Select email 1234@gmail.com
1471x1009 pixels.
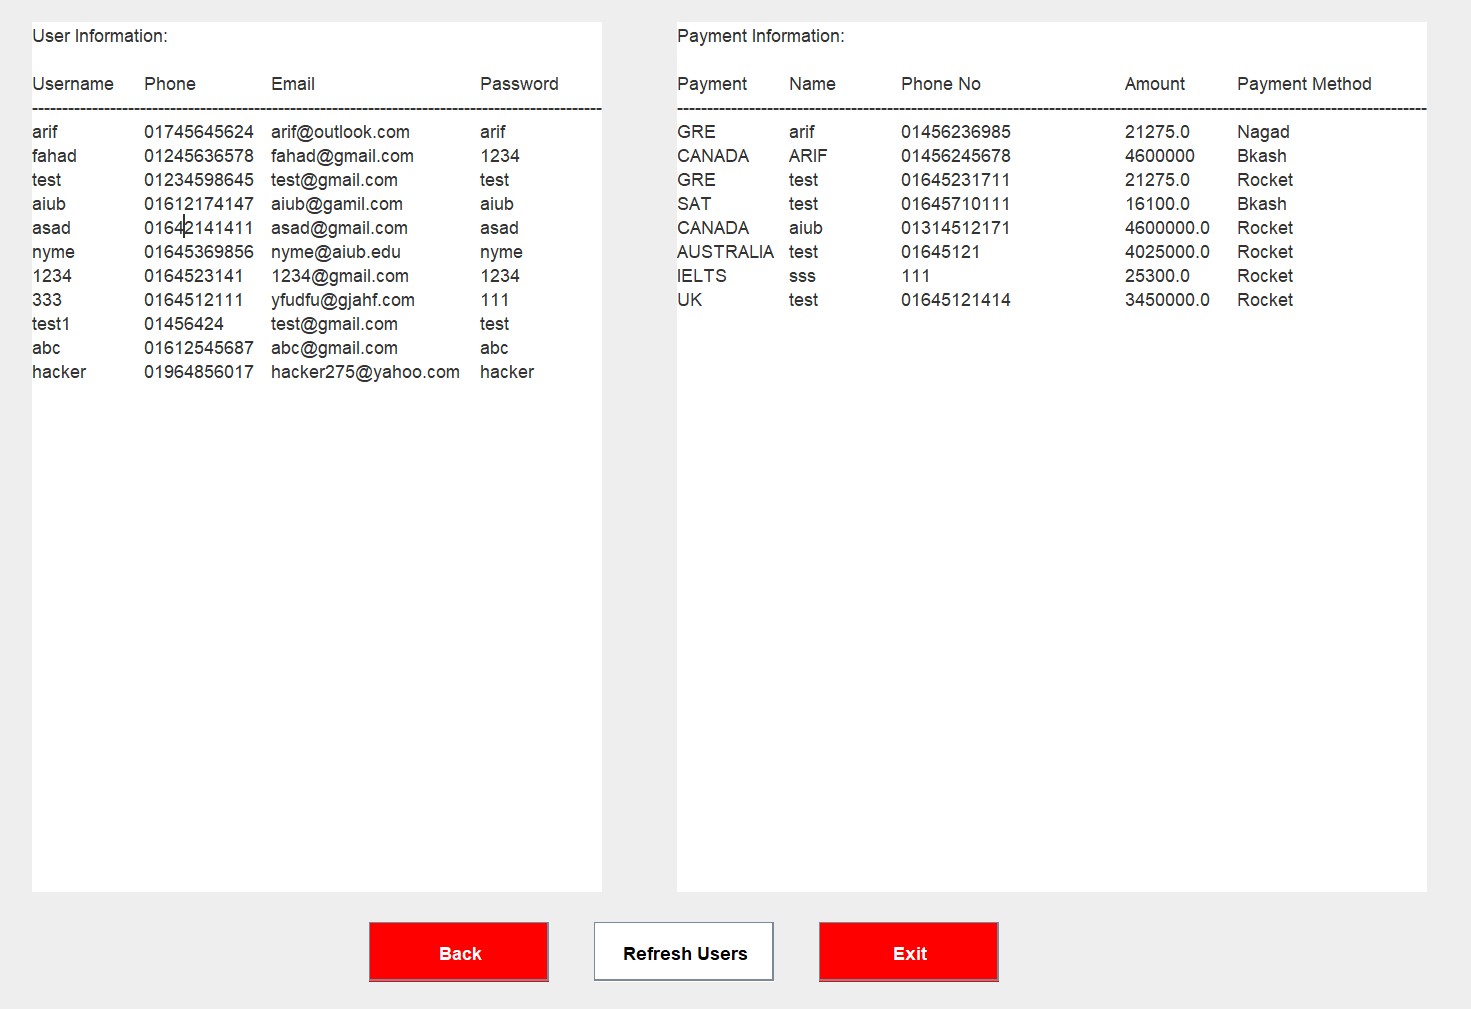(340, 276)
